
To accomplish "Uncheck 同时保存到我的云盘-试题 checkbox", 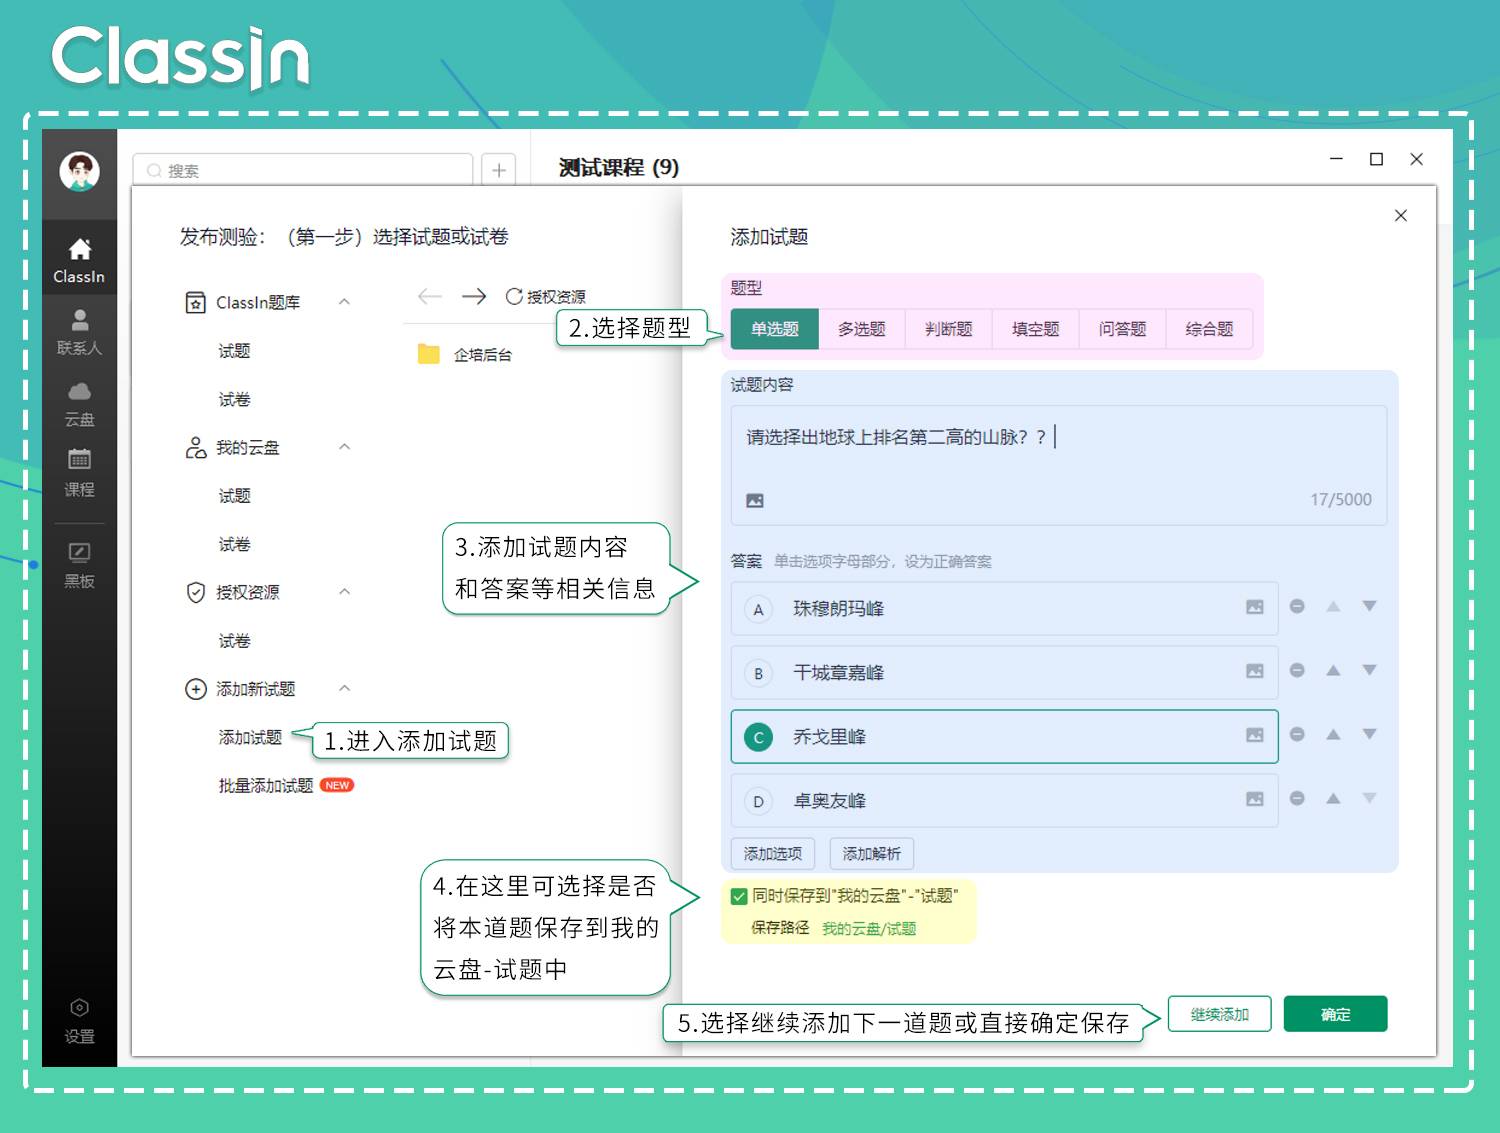I will point(739,896).
